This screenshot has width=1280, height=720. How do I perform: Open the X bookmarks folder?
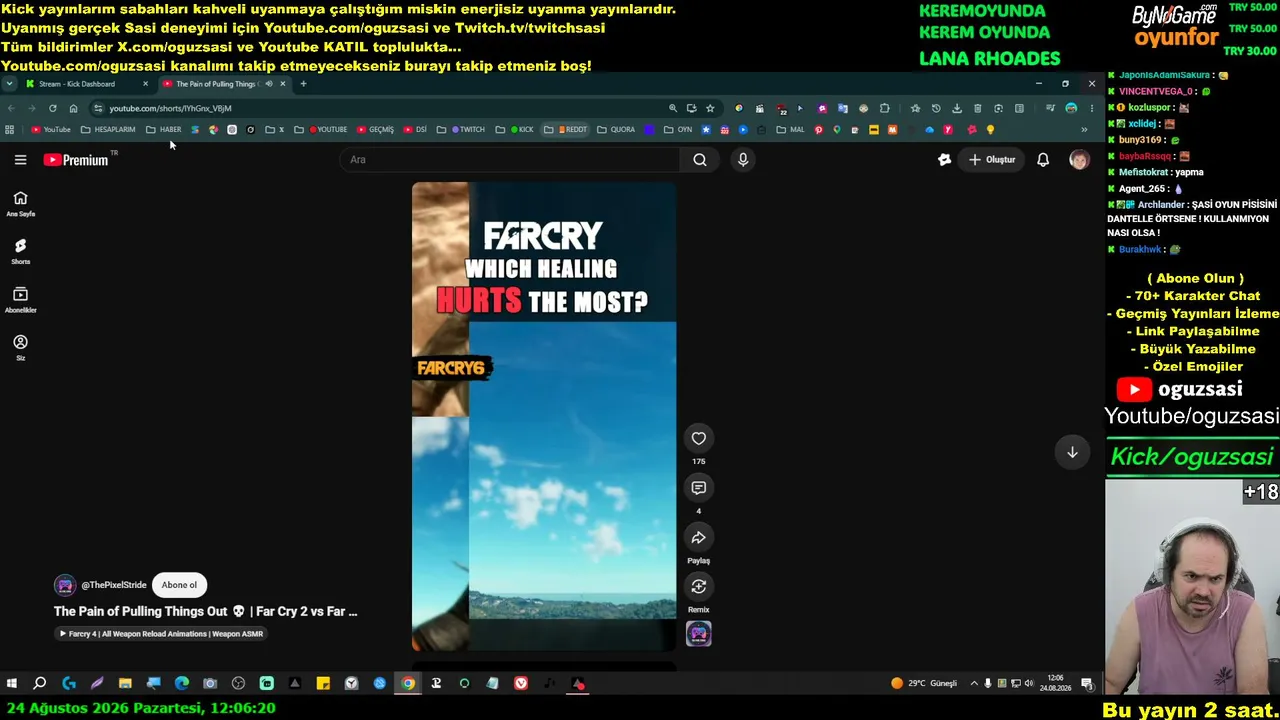point(275,130)
